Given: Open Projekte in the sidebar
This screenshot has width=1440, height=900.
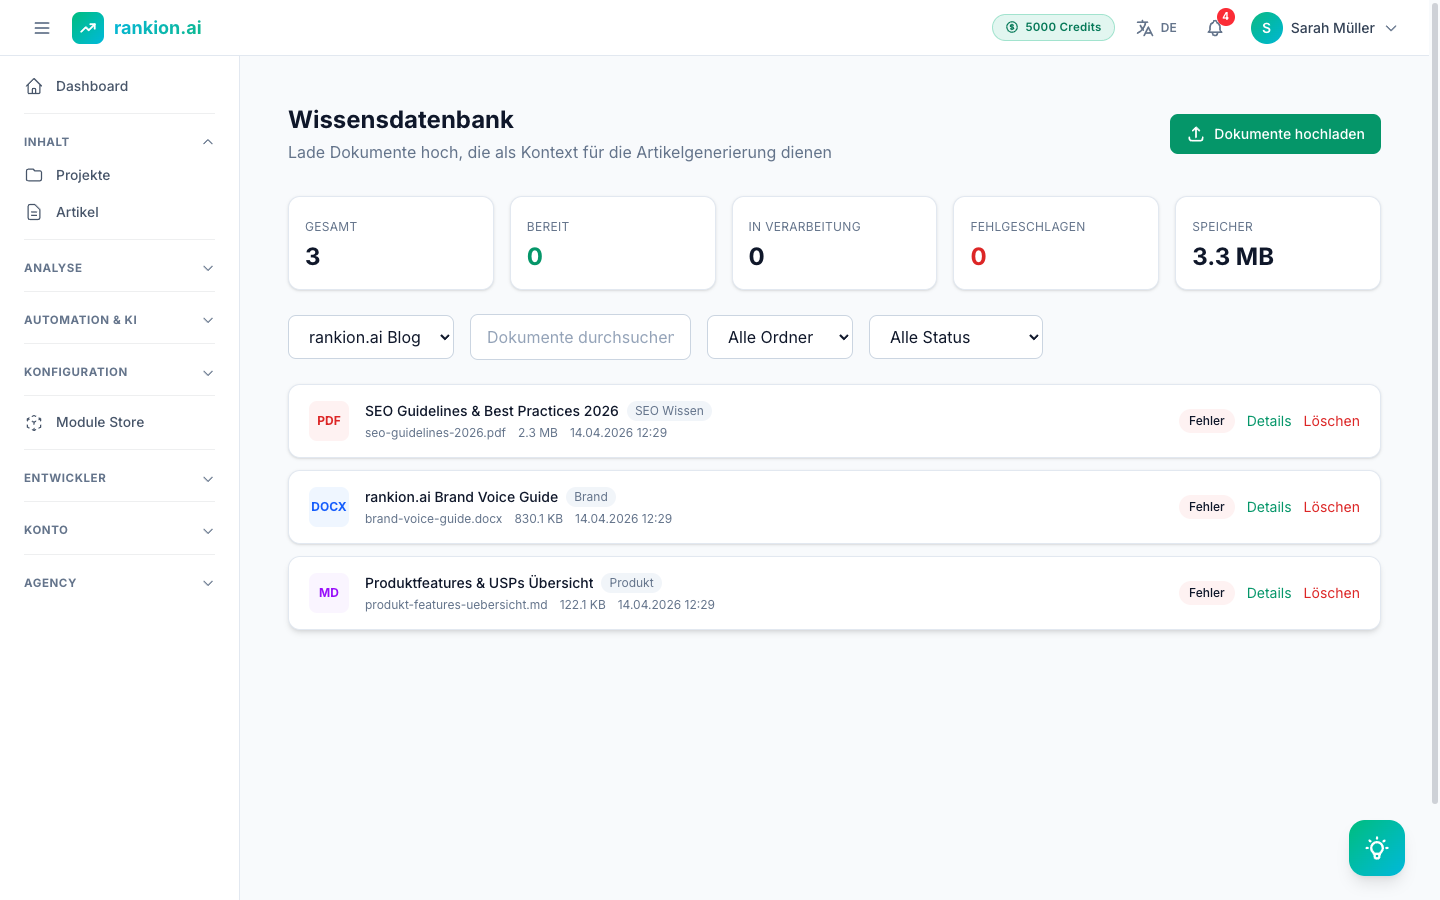Looking at the screenshot, I should point(120,175).
